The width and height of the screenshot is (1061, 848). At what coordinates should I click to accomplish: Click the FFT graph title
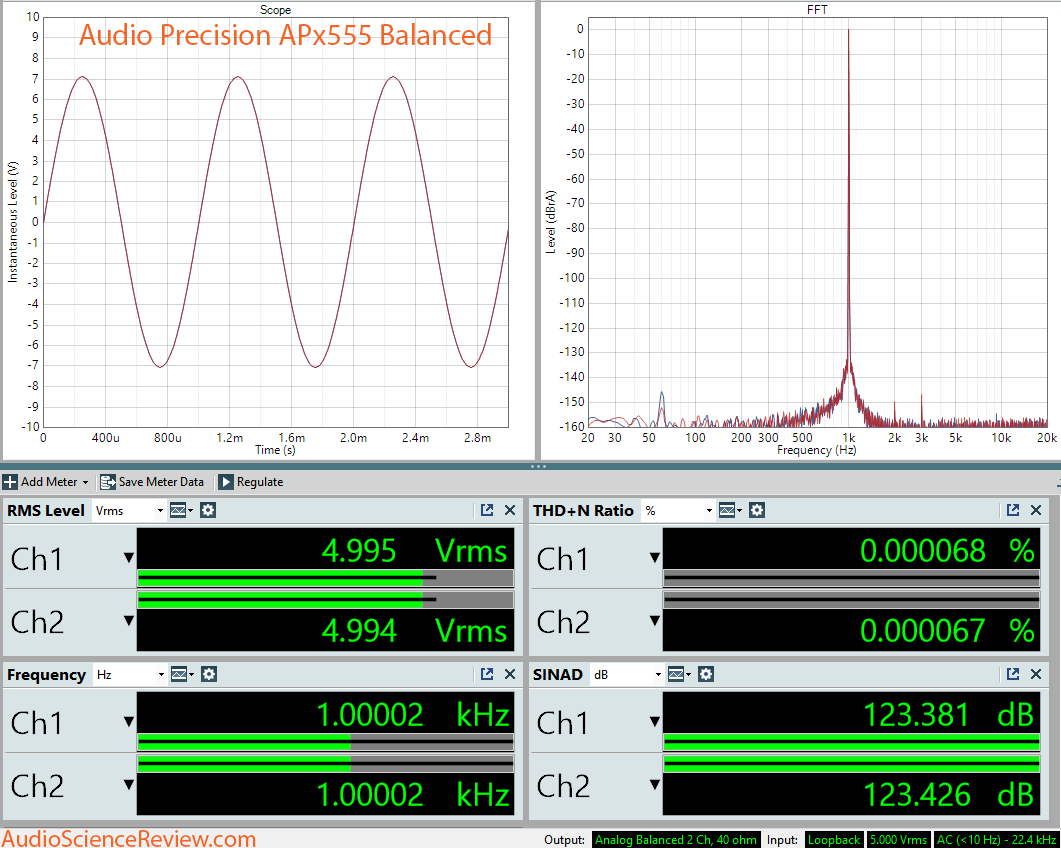click(817, 9)
